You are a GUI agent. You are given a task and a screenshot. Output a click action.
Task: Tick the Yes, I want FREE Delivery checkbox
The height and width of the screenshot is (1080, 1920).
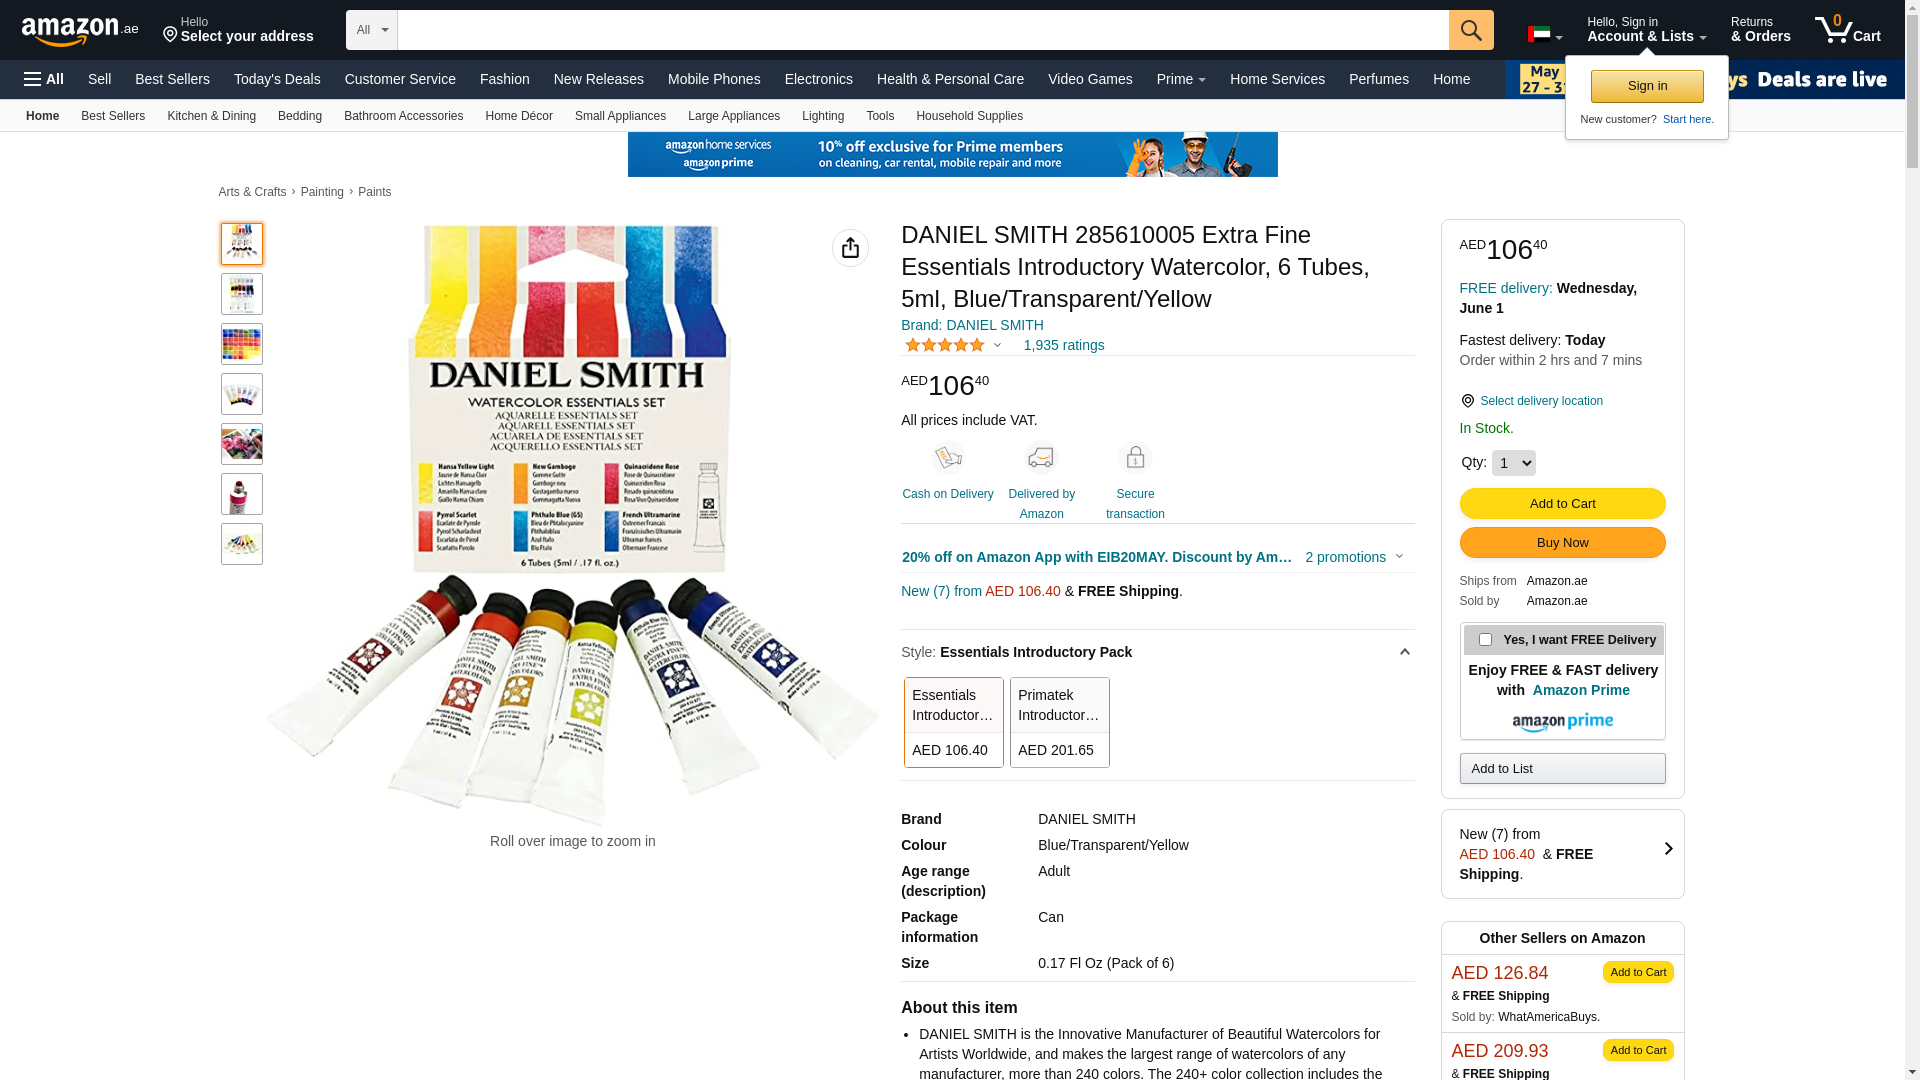click(x=1485, y=640)
